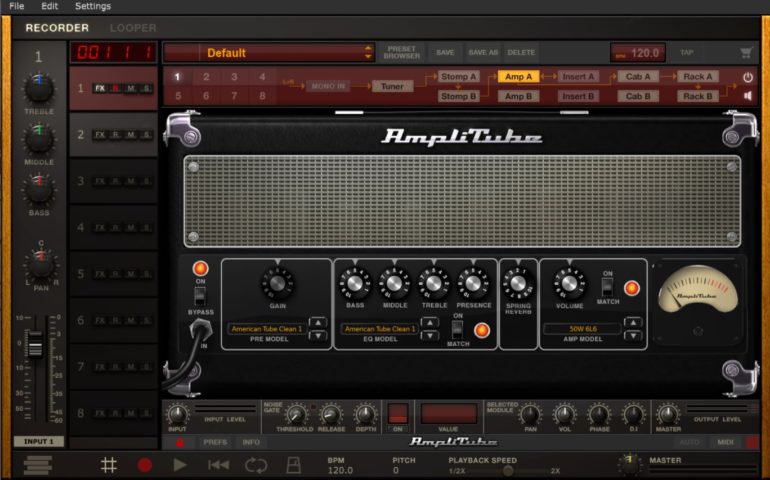The image size is (770, 480).
Task: Open the Amp Model 50W 6L6 selector
Action: [582, 329]
